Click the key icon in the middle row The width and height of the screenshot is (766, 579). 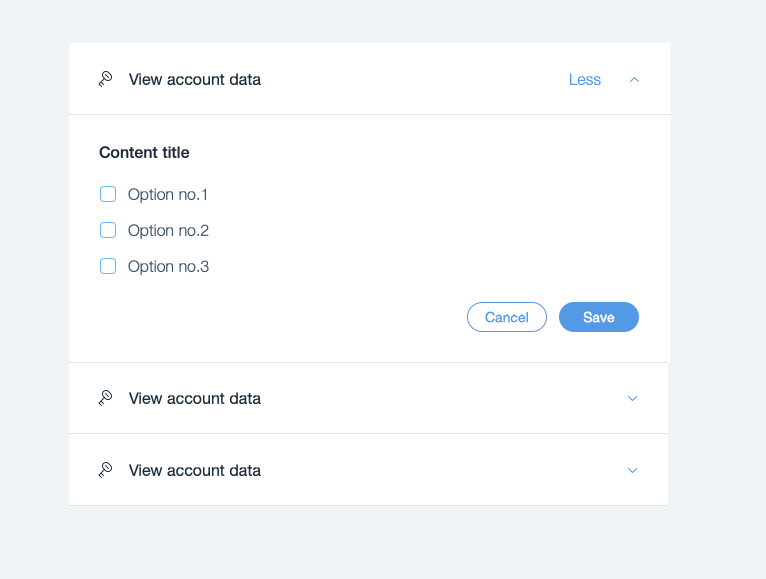click(x=105, y=398)
